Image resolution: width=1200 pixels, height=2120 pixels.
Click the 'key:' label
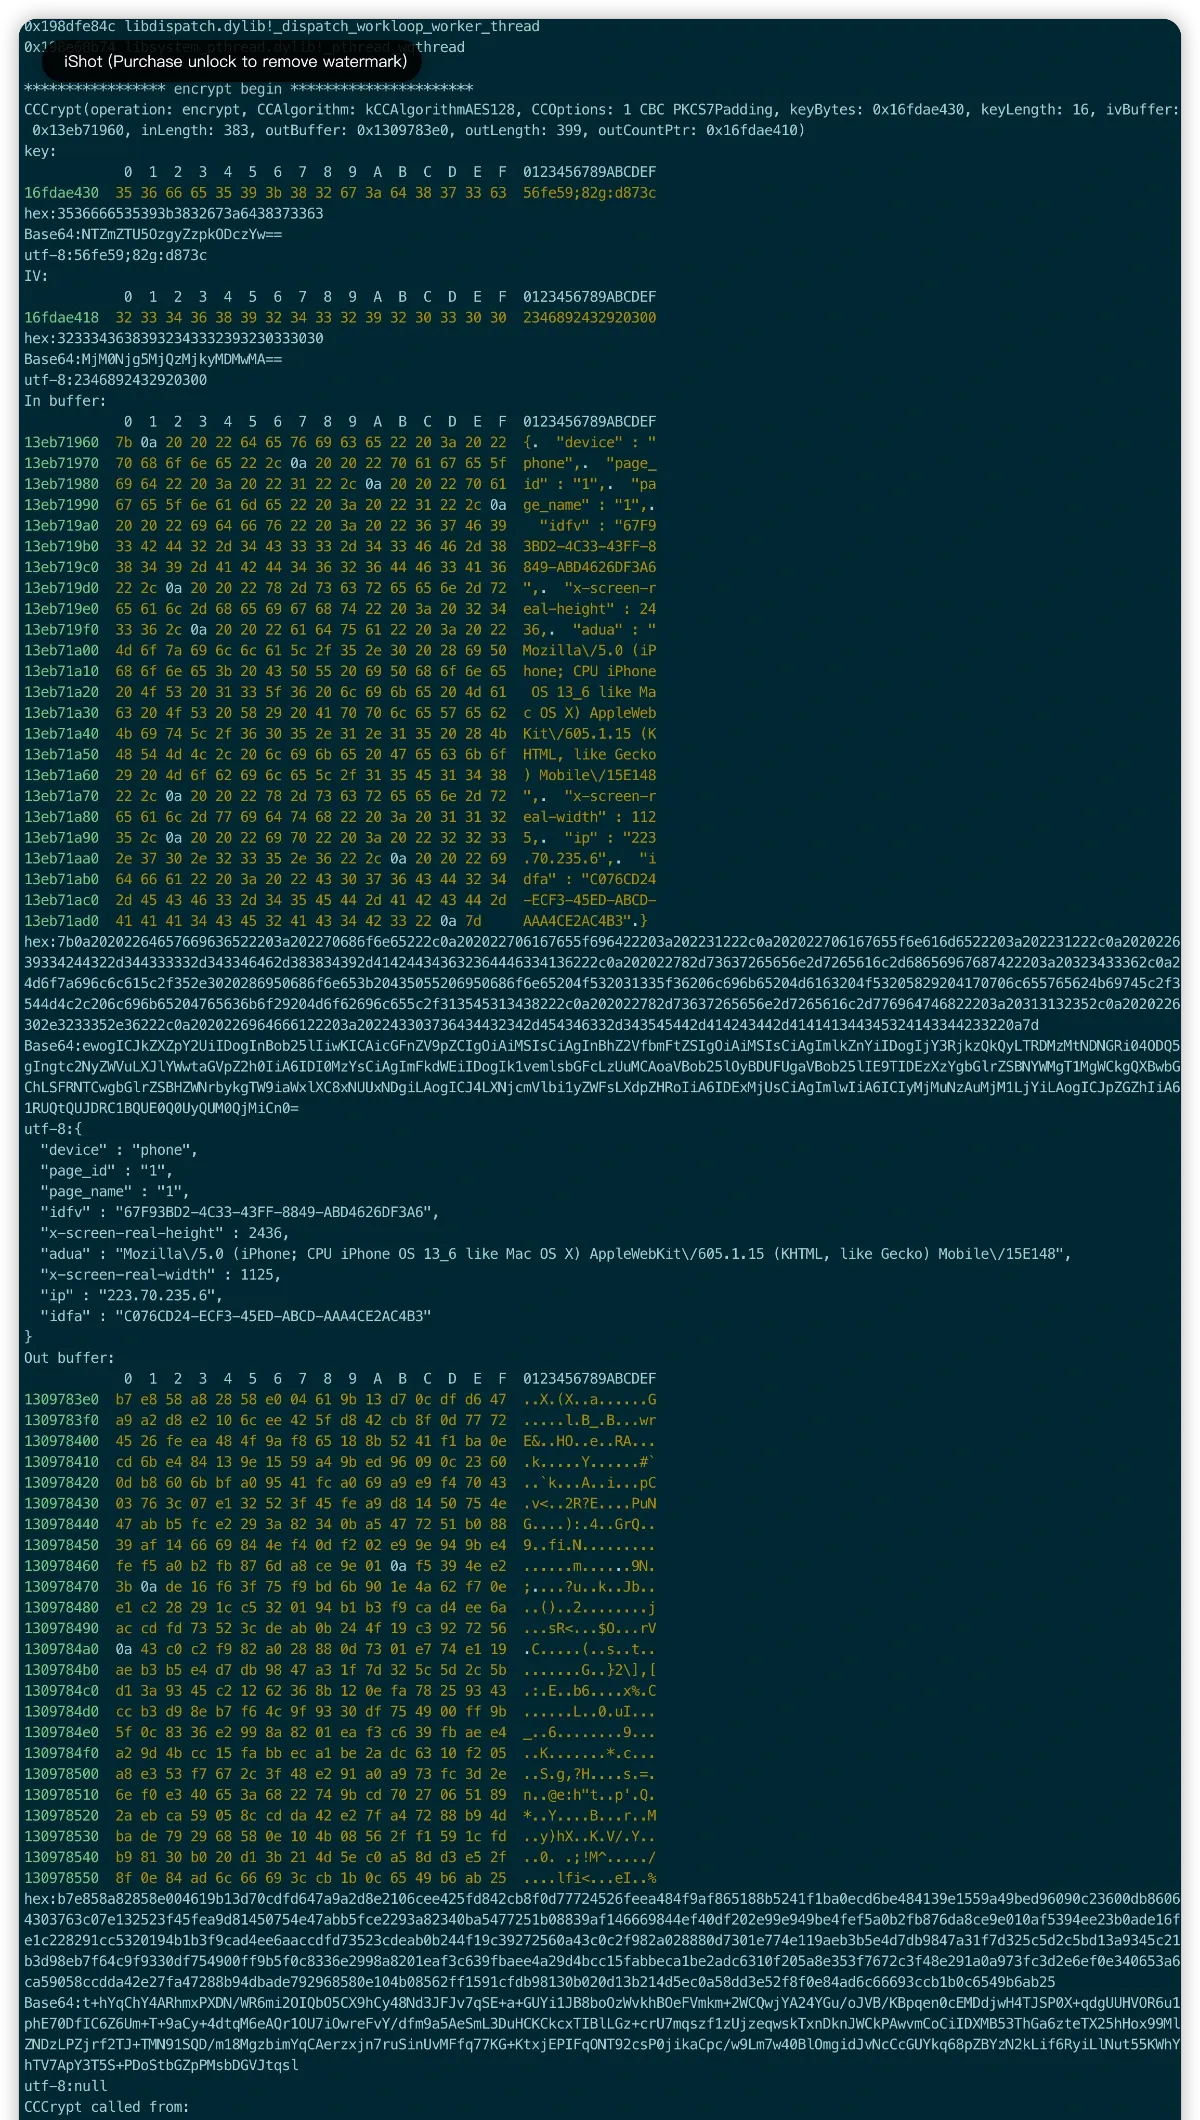point(40,151)
